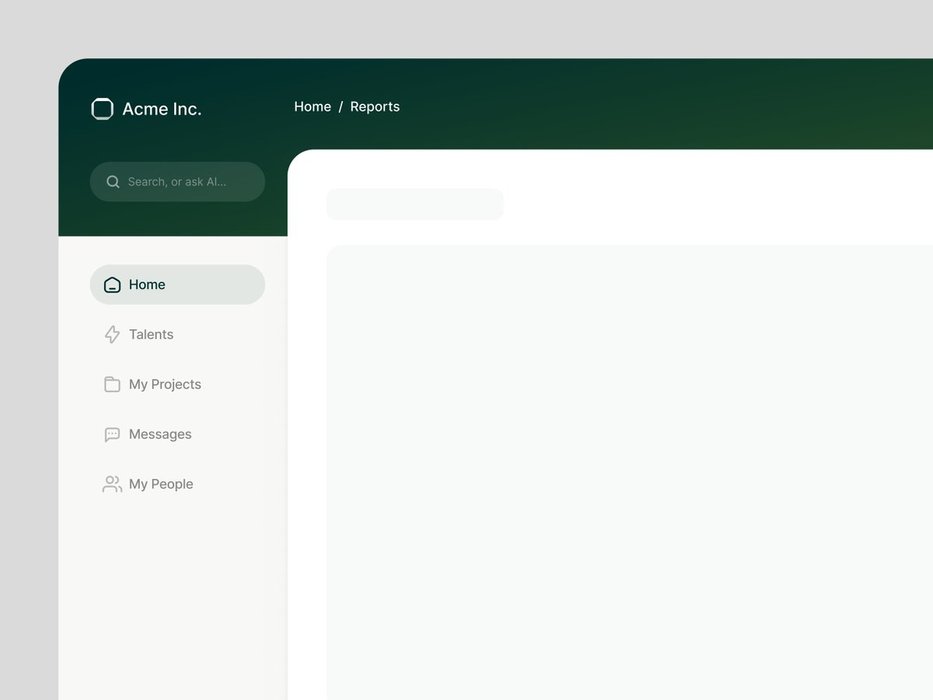Click the Messages chat bubble icon

click(112, 435)
